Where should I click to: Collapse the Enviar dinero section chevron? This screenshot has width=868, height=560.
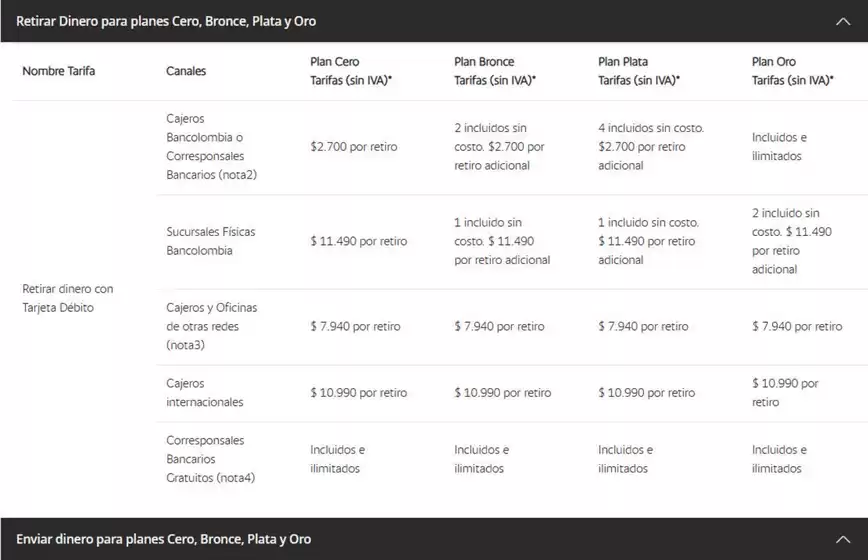(x=842, y=539)
